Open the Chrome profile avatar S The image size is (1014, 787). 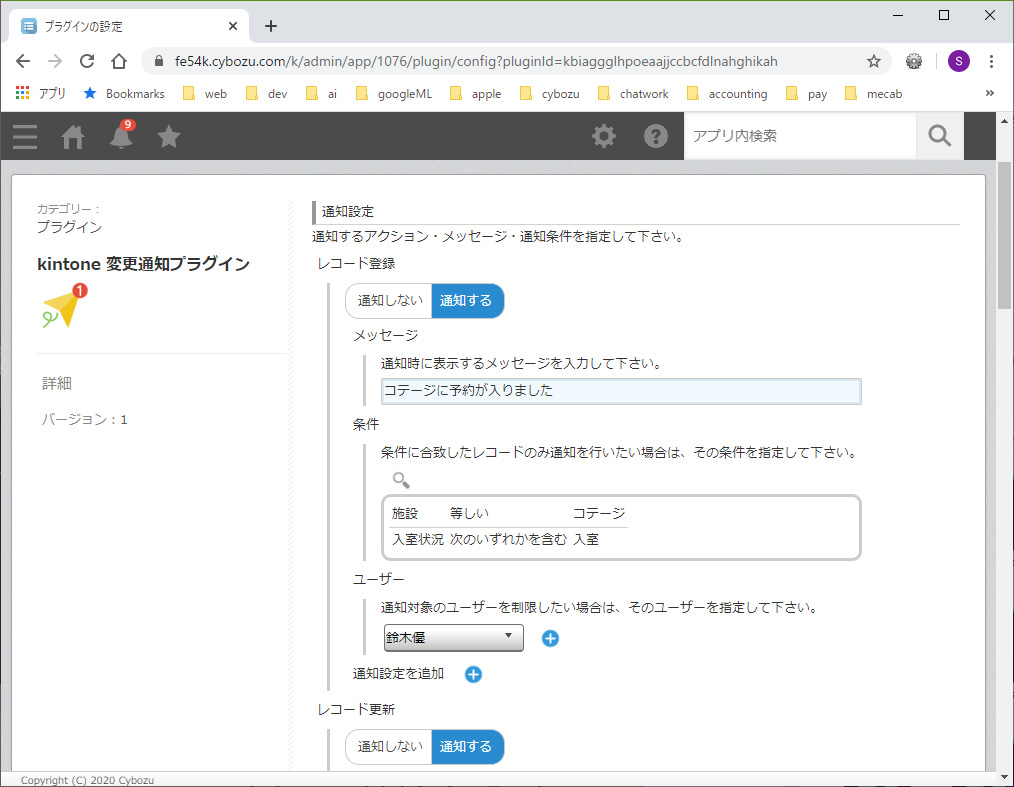958,61
